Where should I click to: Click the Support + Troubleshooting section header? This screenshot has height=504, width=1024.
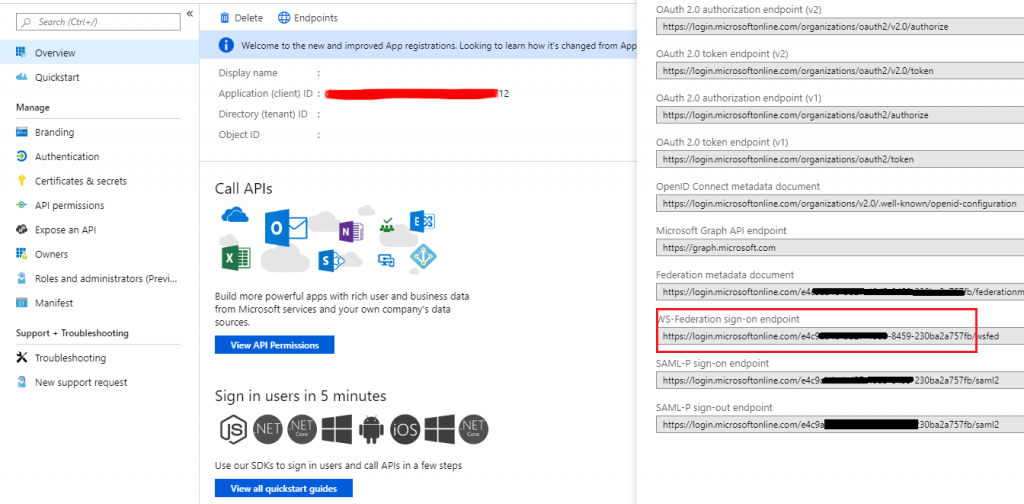pos(72,333)
